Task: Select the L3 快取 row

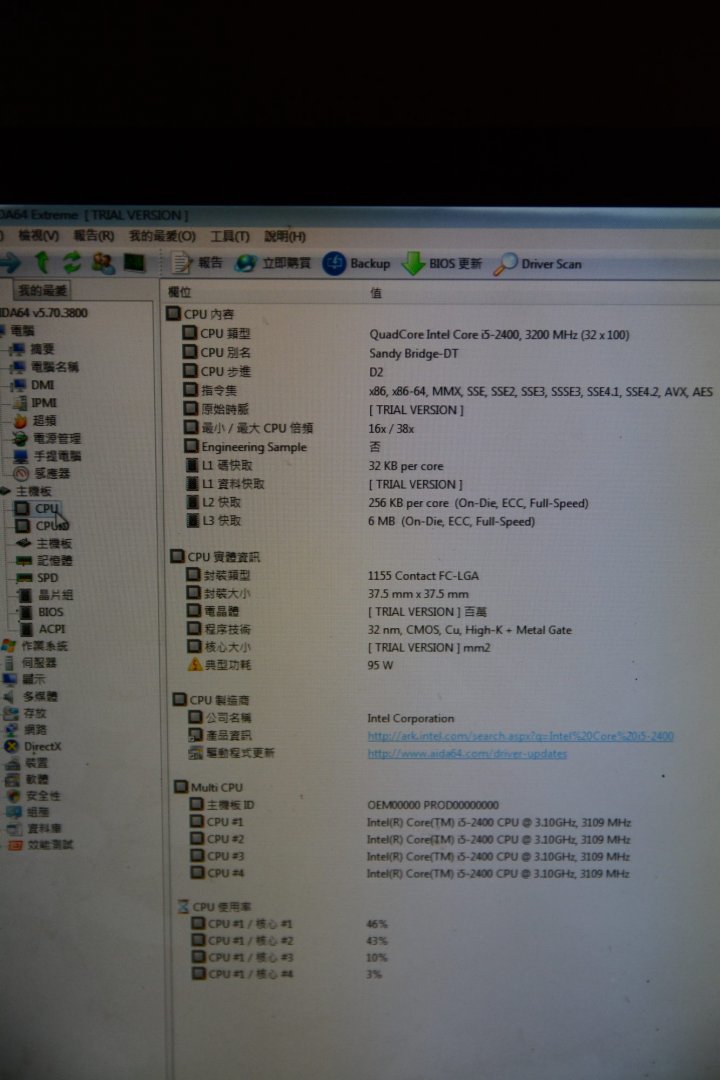Action: [x=361, y=521]
